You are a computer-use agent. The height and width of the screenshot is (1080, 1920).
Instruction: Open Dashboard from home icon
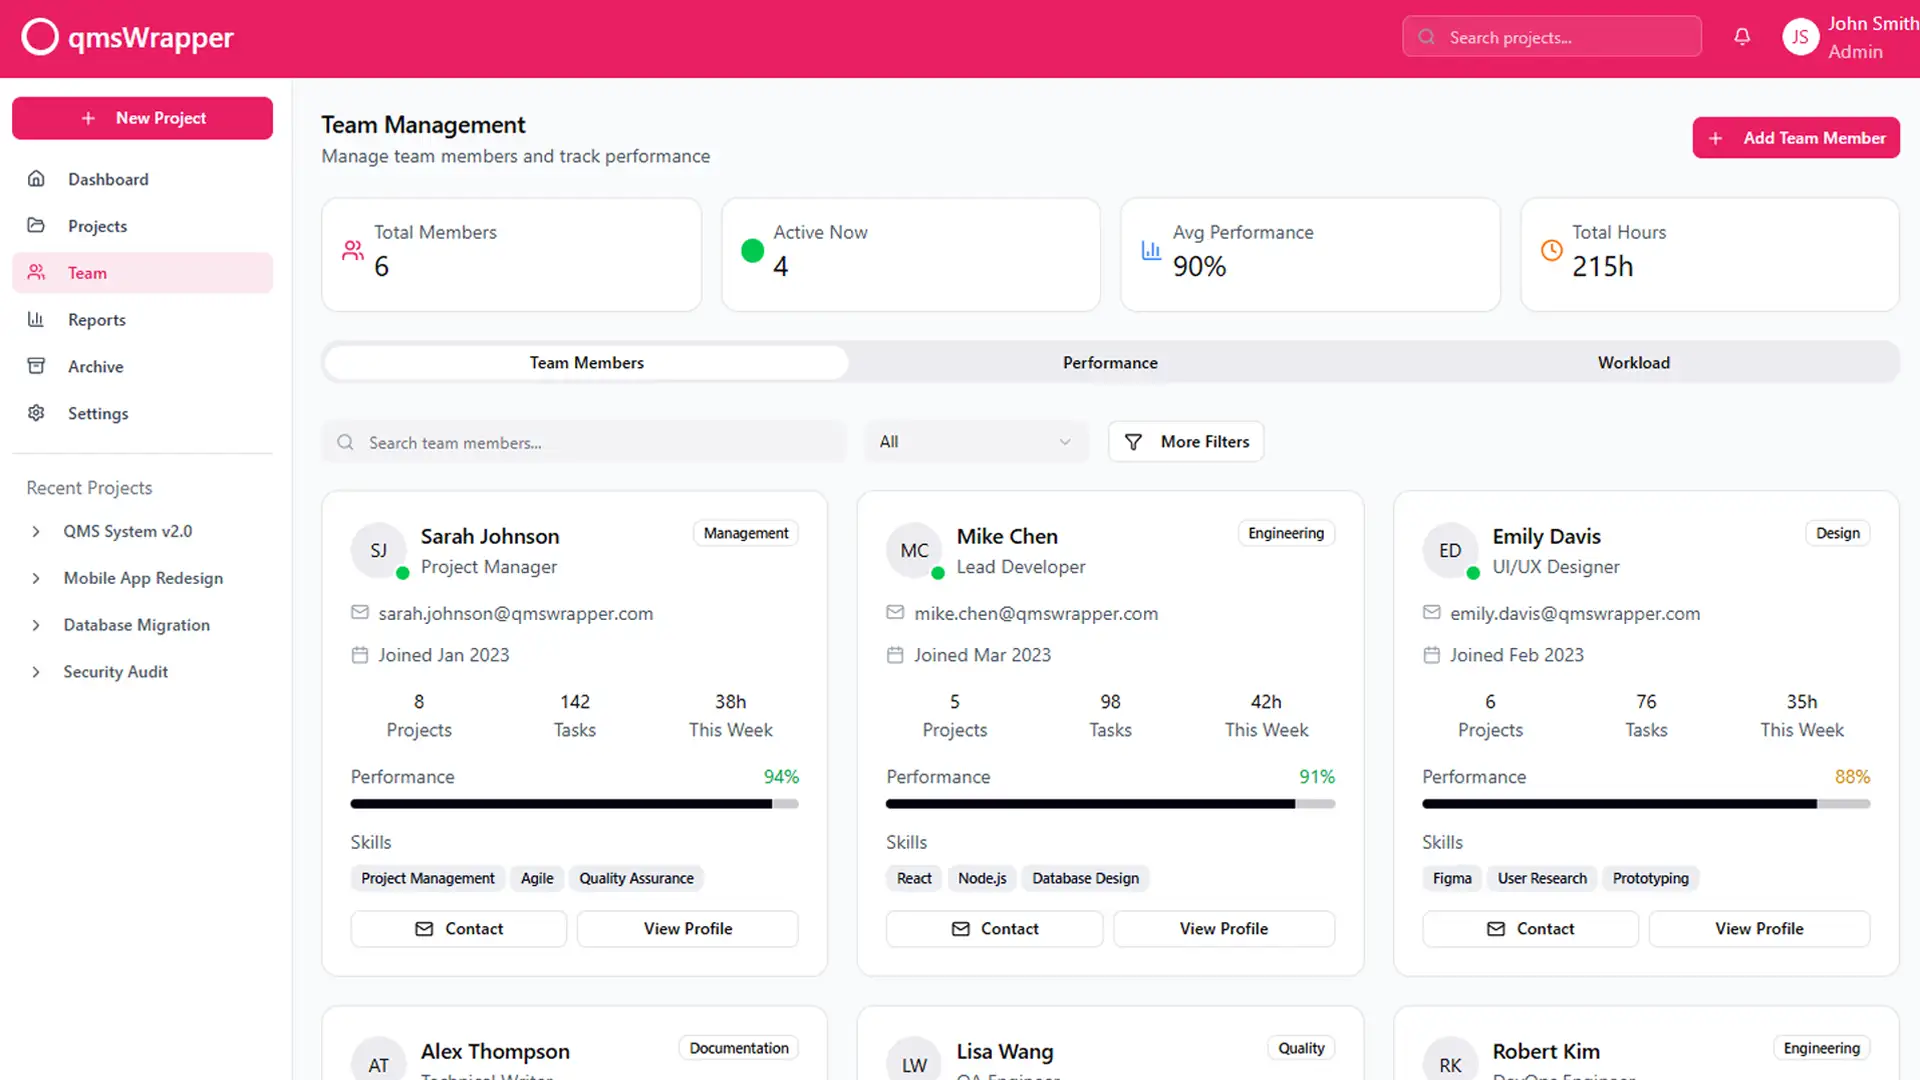pos(37,179)
